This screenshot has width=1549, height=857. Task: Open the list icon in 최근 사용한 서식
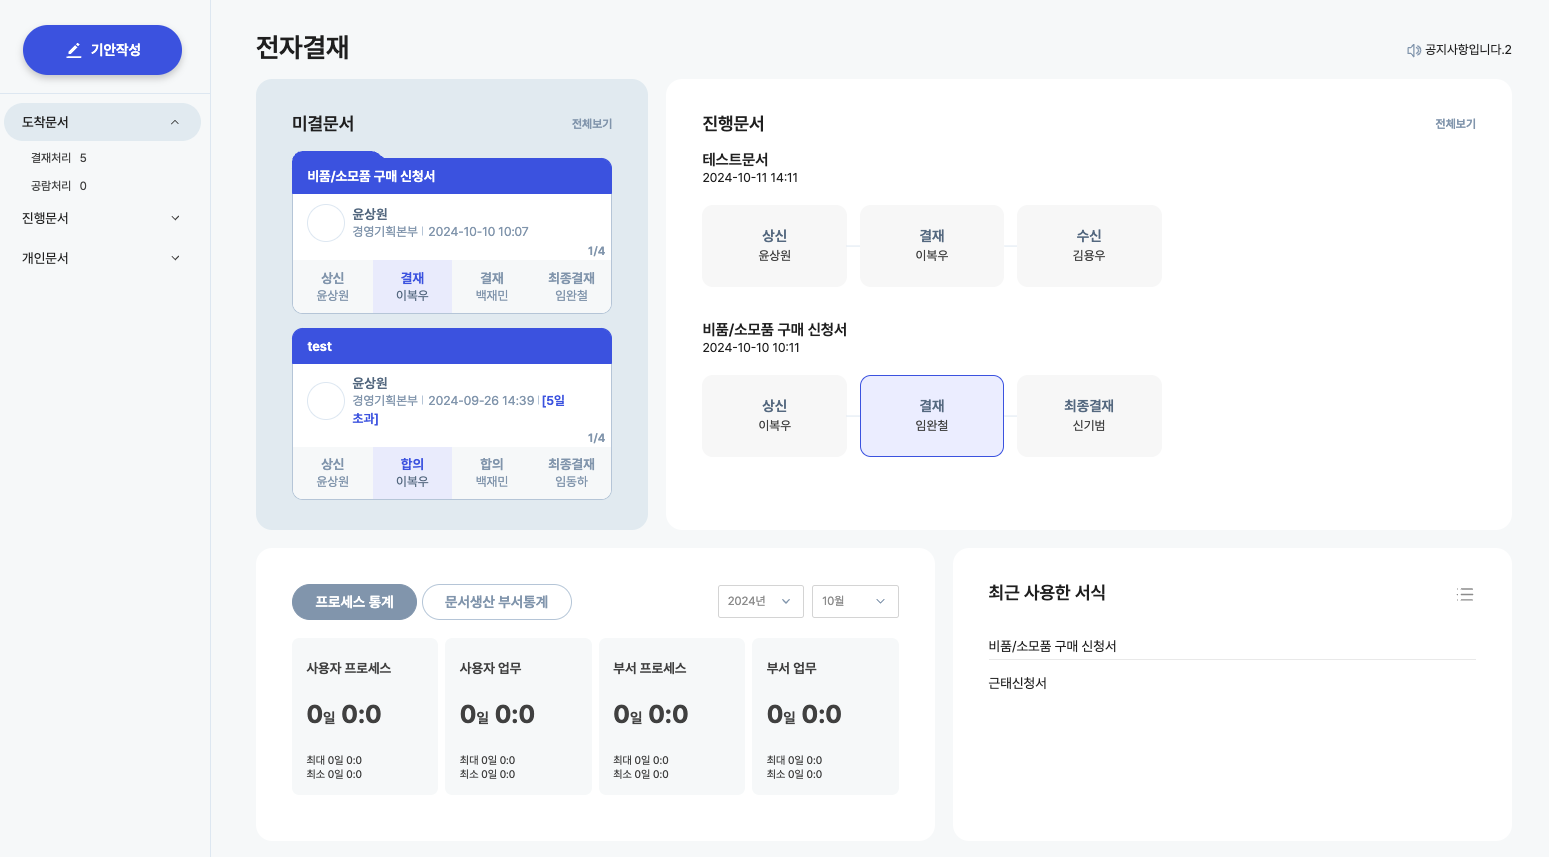pyautogui.click(x=1465, y=594)
